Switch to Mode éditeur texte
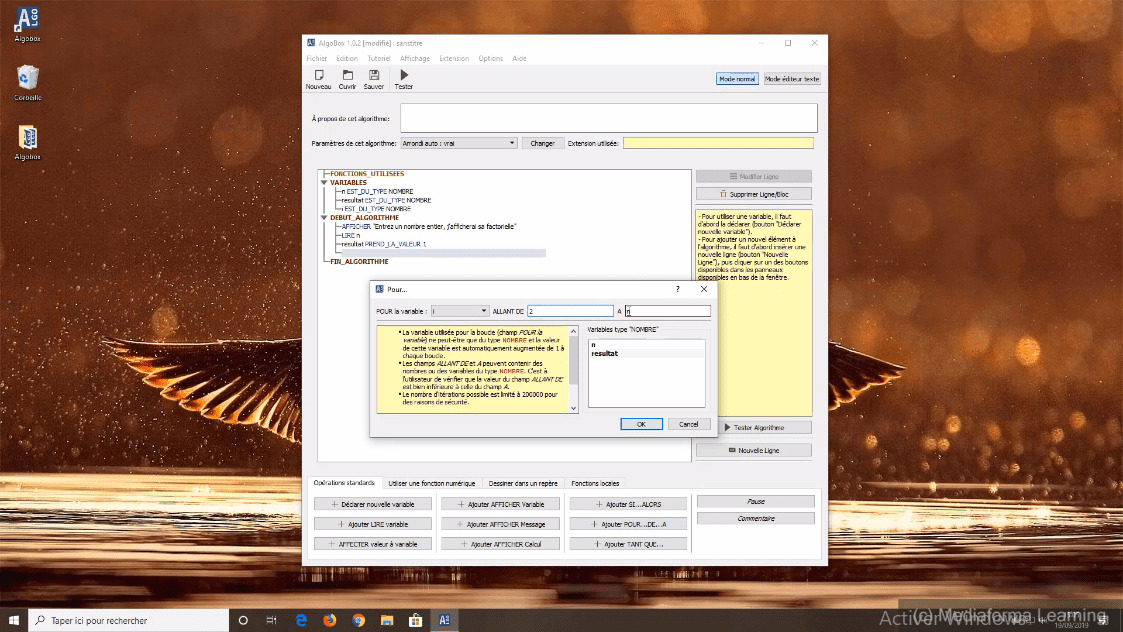The height and width of the screenshot is (632, 1123). point(792,78)
